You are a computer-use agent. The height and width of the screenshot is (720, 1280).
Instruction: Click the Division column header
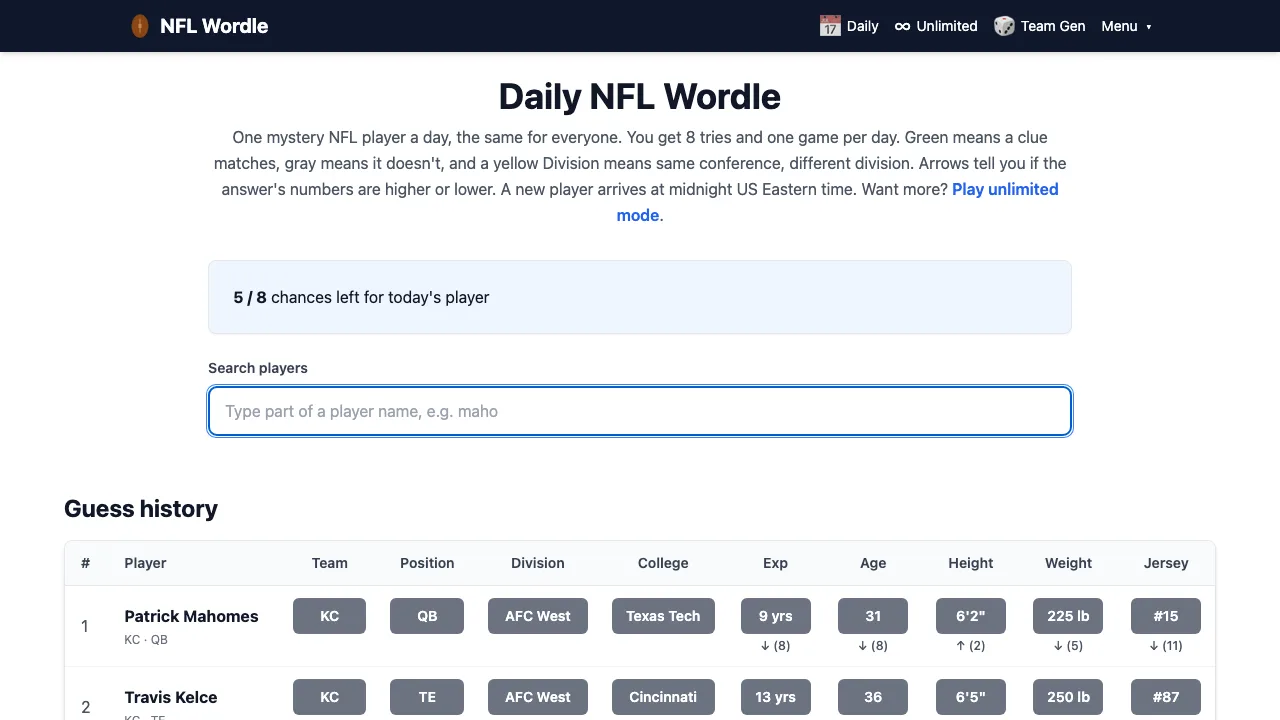[538, 563]
